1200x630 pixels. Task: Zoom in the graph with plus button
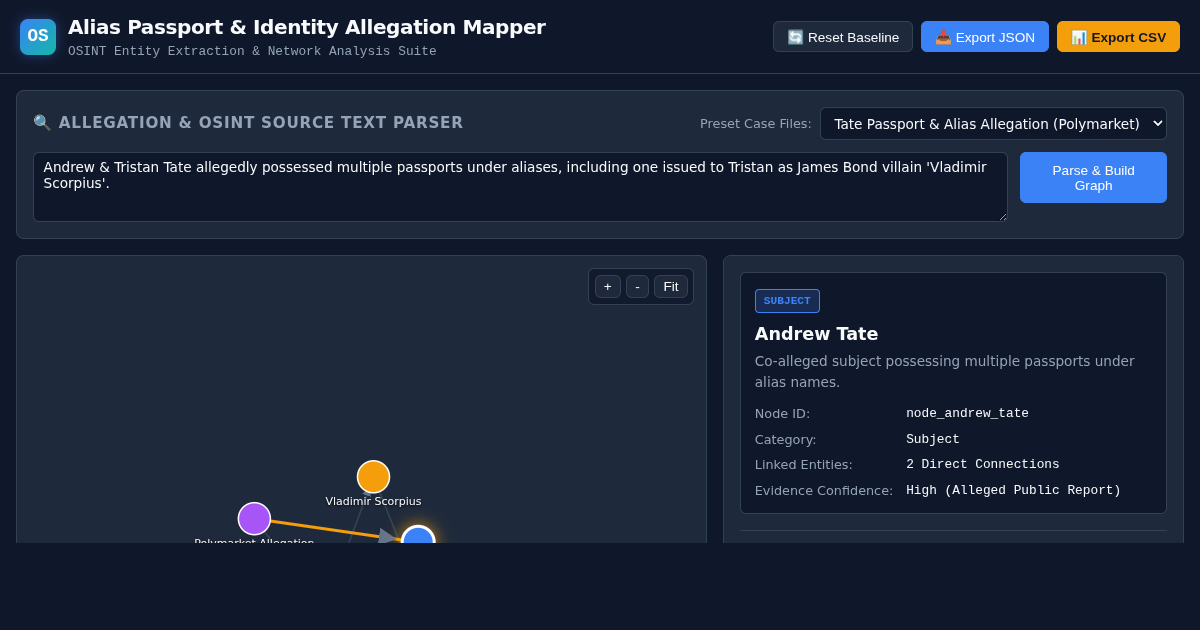coord(608,287)
